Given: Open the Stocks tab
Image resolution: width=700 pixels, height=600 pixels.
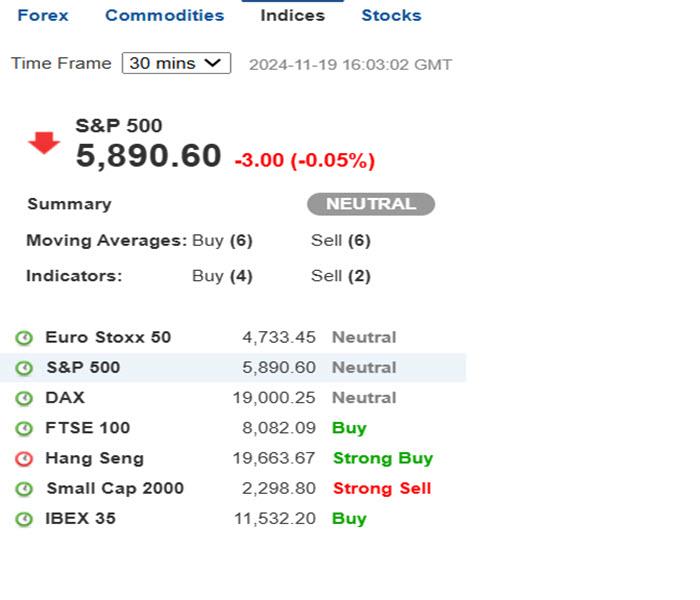Looking at the screenshot, I should pyautogui.click(x=391, y=15).
